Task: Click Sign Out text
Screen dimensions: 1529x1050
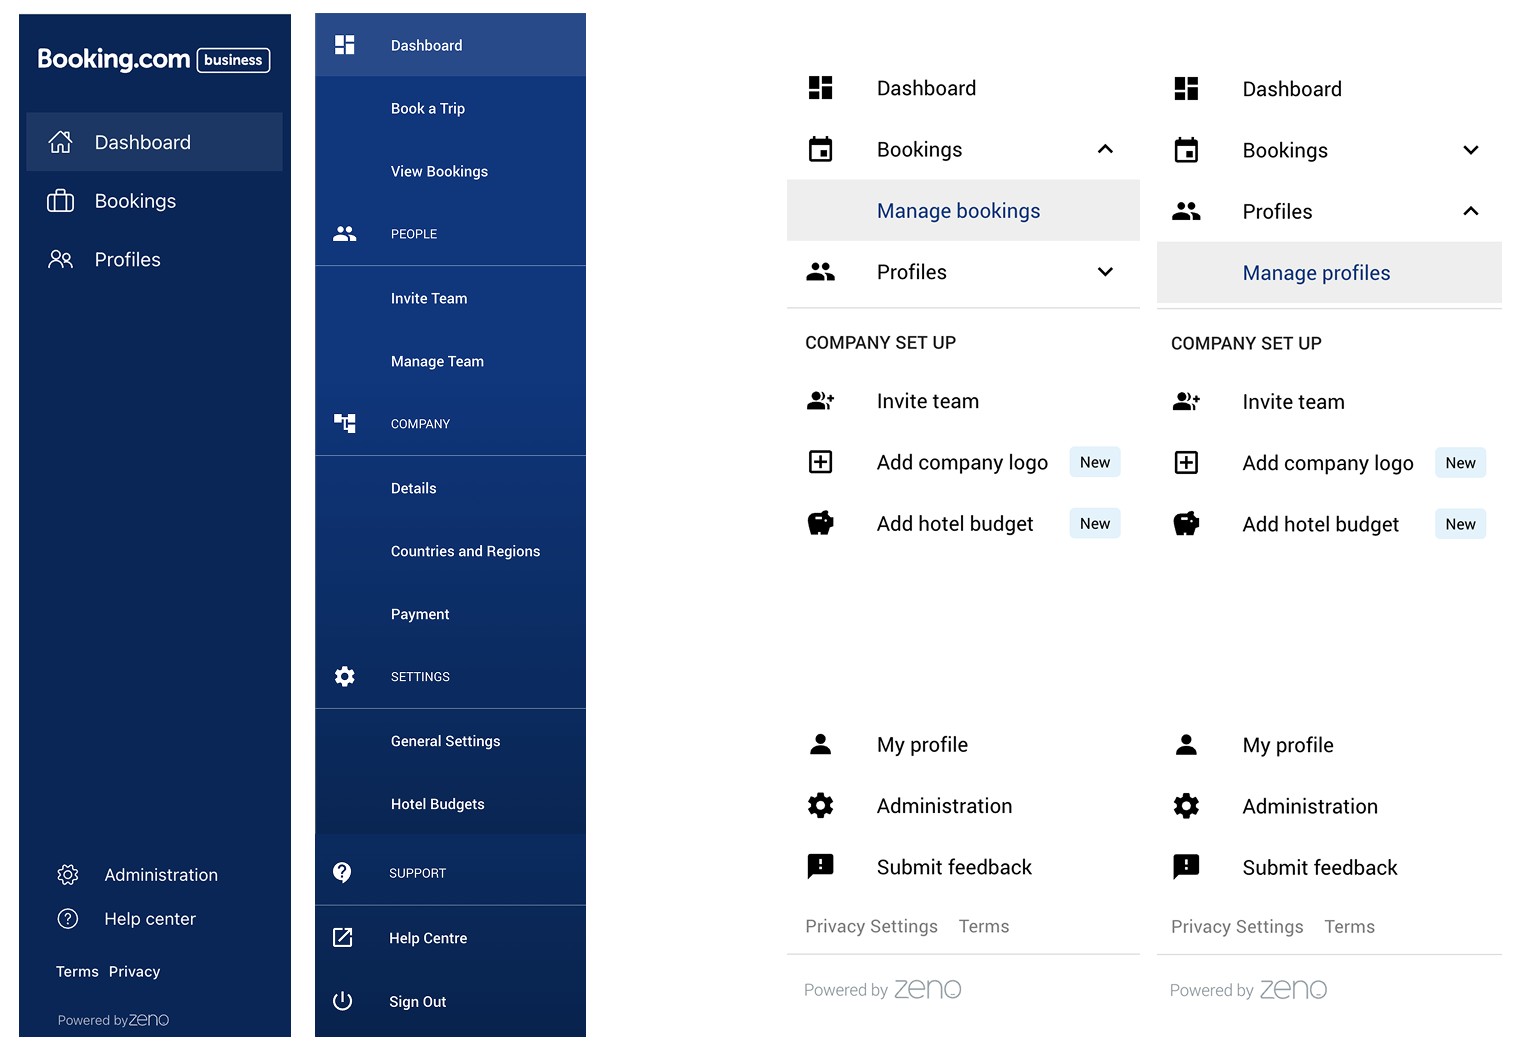Action: pyautogui.click(x=418, y=1002)
